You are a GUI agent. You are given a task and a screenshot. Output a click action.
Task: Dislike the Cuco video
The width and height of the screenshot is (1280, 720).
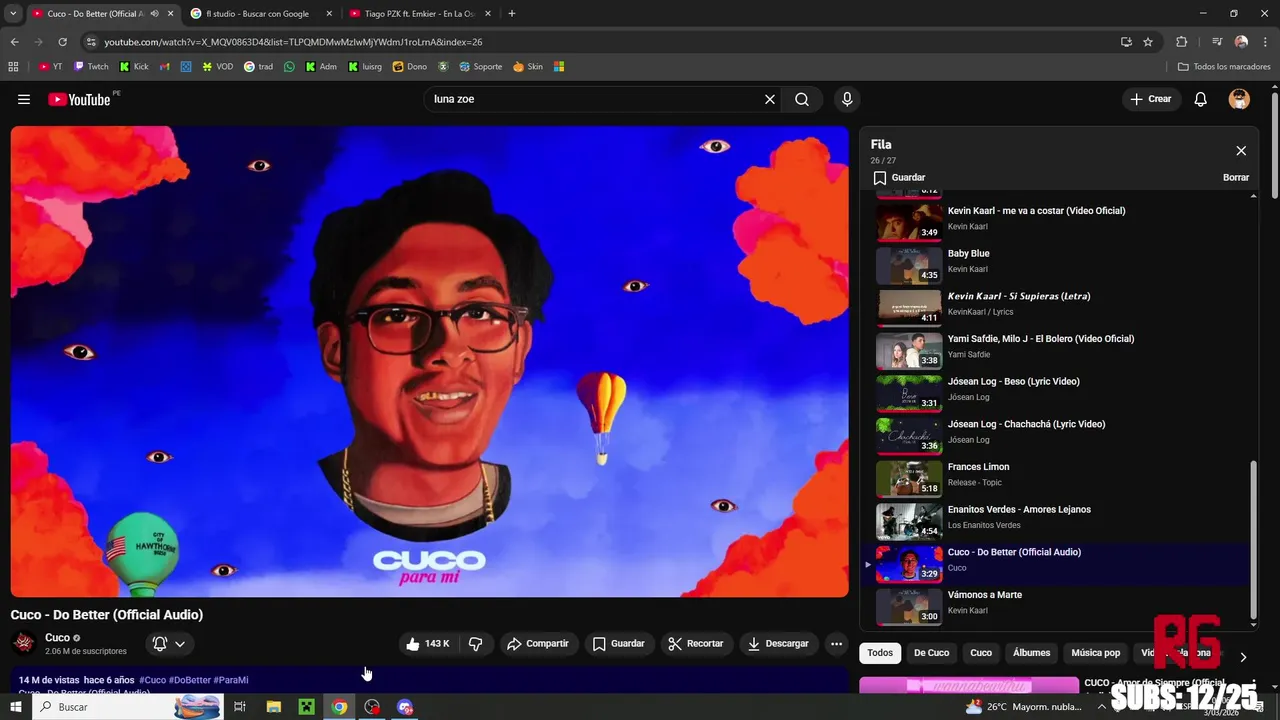pos(476,644)
